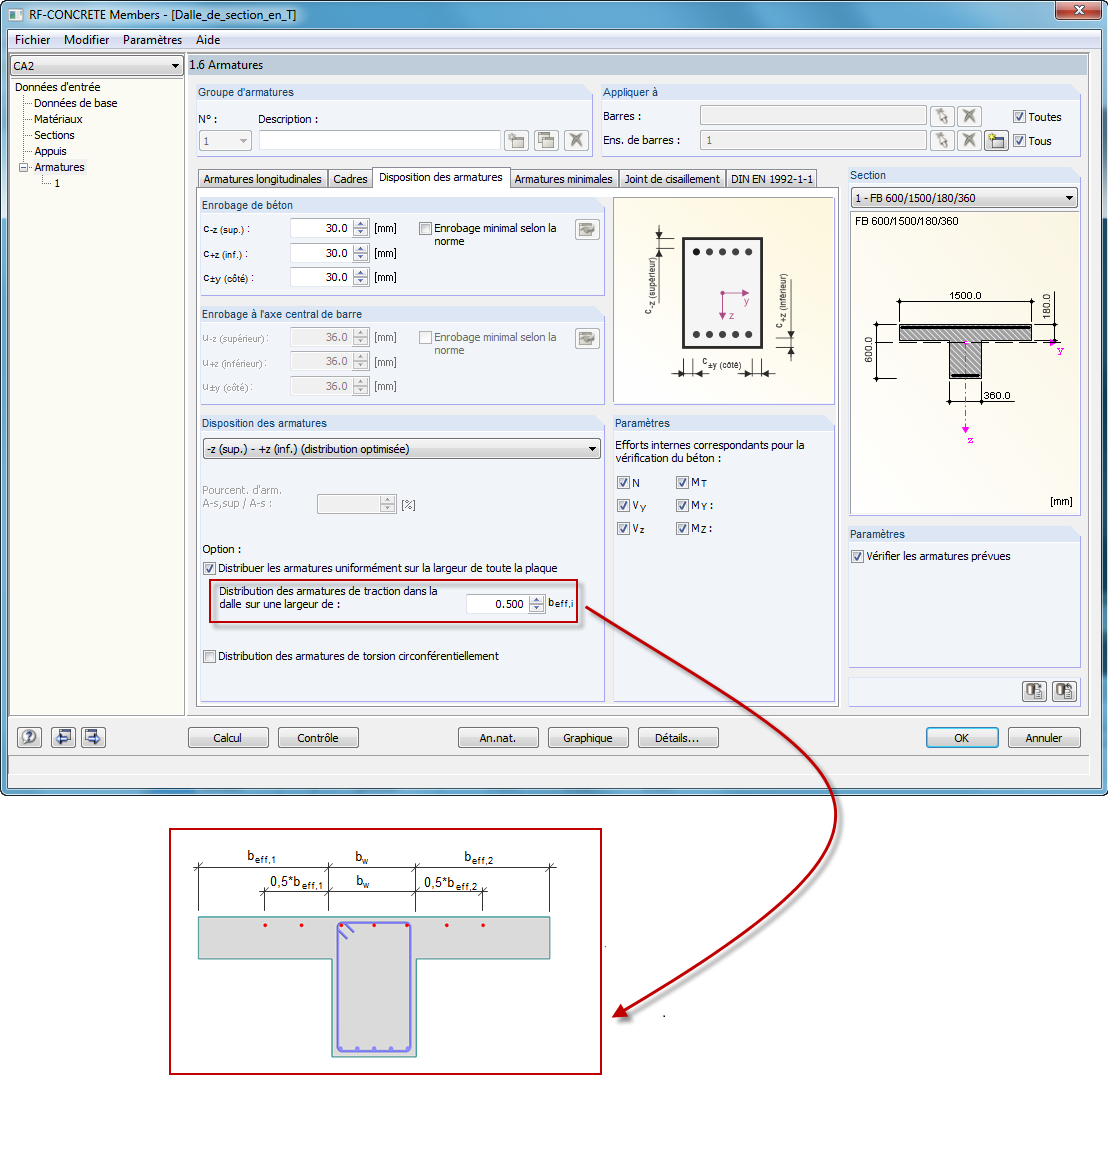
Task: Adjust c±y (côté) cover spinner
Action: coord(360,277)
